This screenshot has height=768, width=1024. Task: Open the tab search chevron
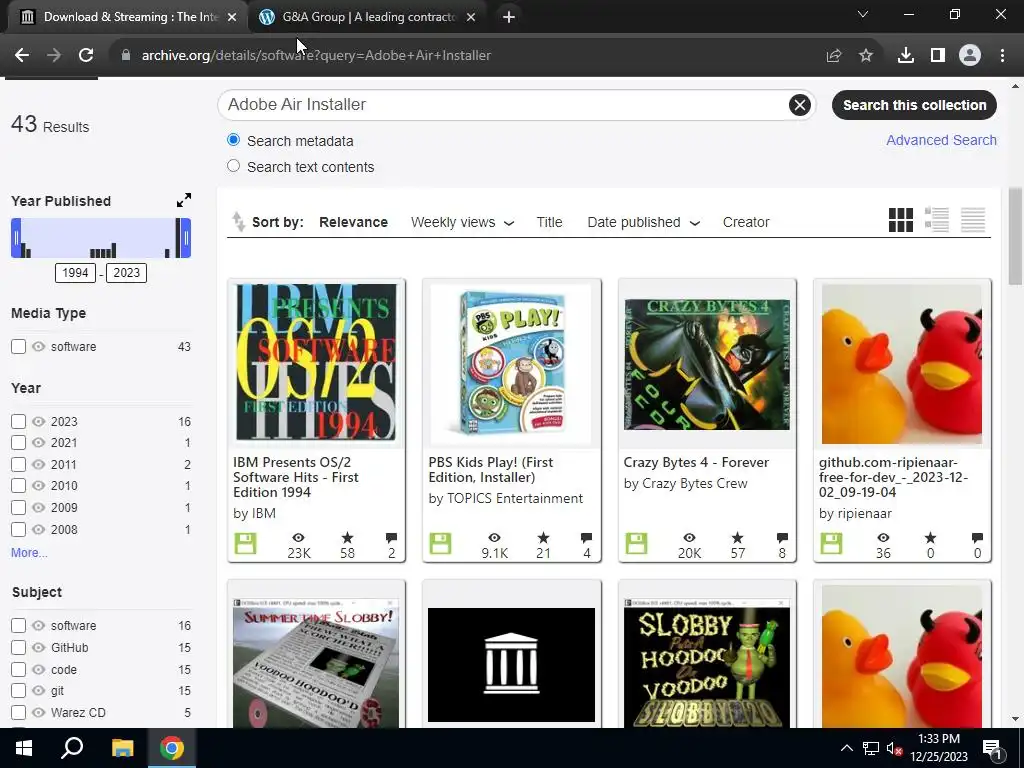(863, 14)
